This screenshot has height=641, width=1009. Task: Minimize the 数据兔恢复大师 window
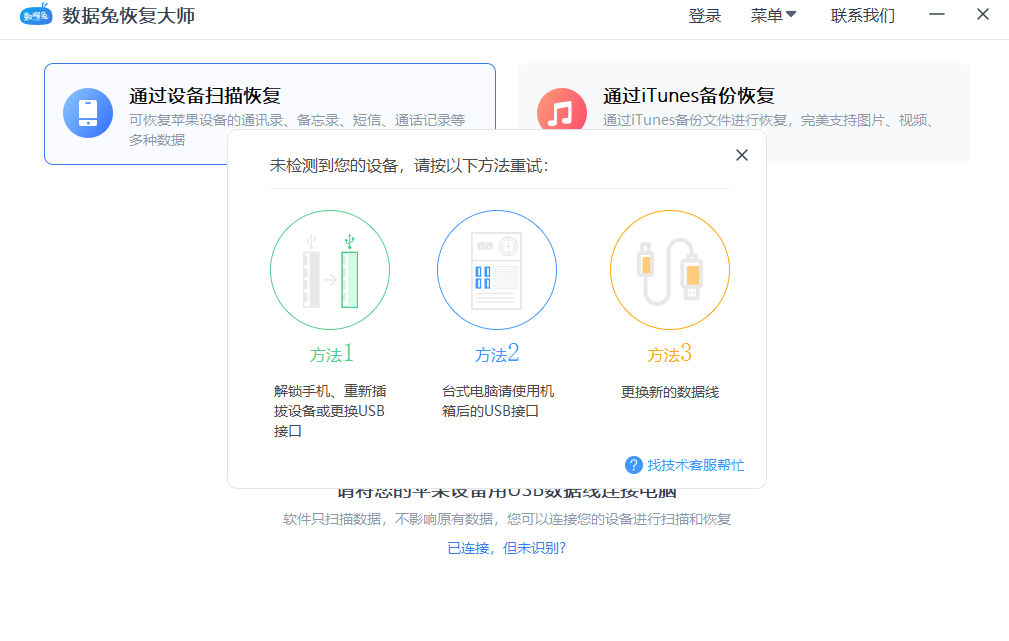[x=937, y=15]
